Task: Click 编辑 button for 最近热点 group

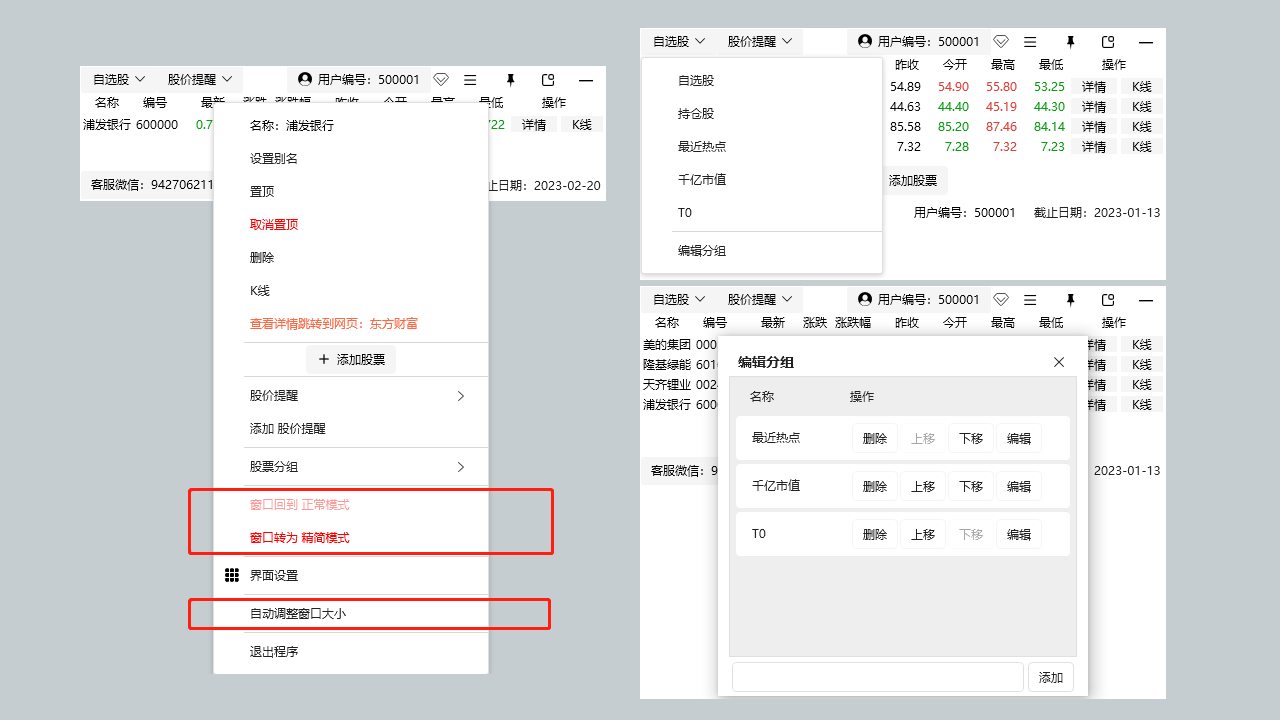Action: 1018,438
